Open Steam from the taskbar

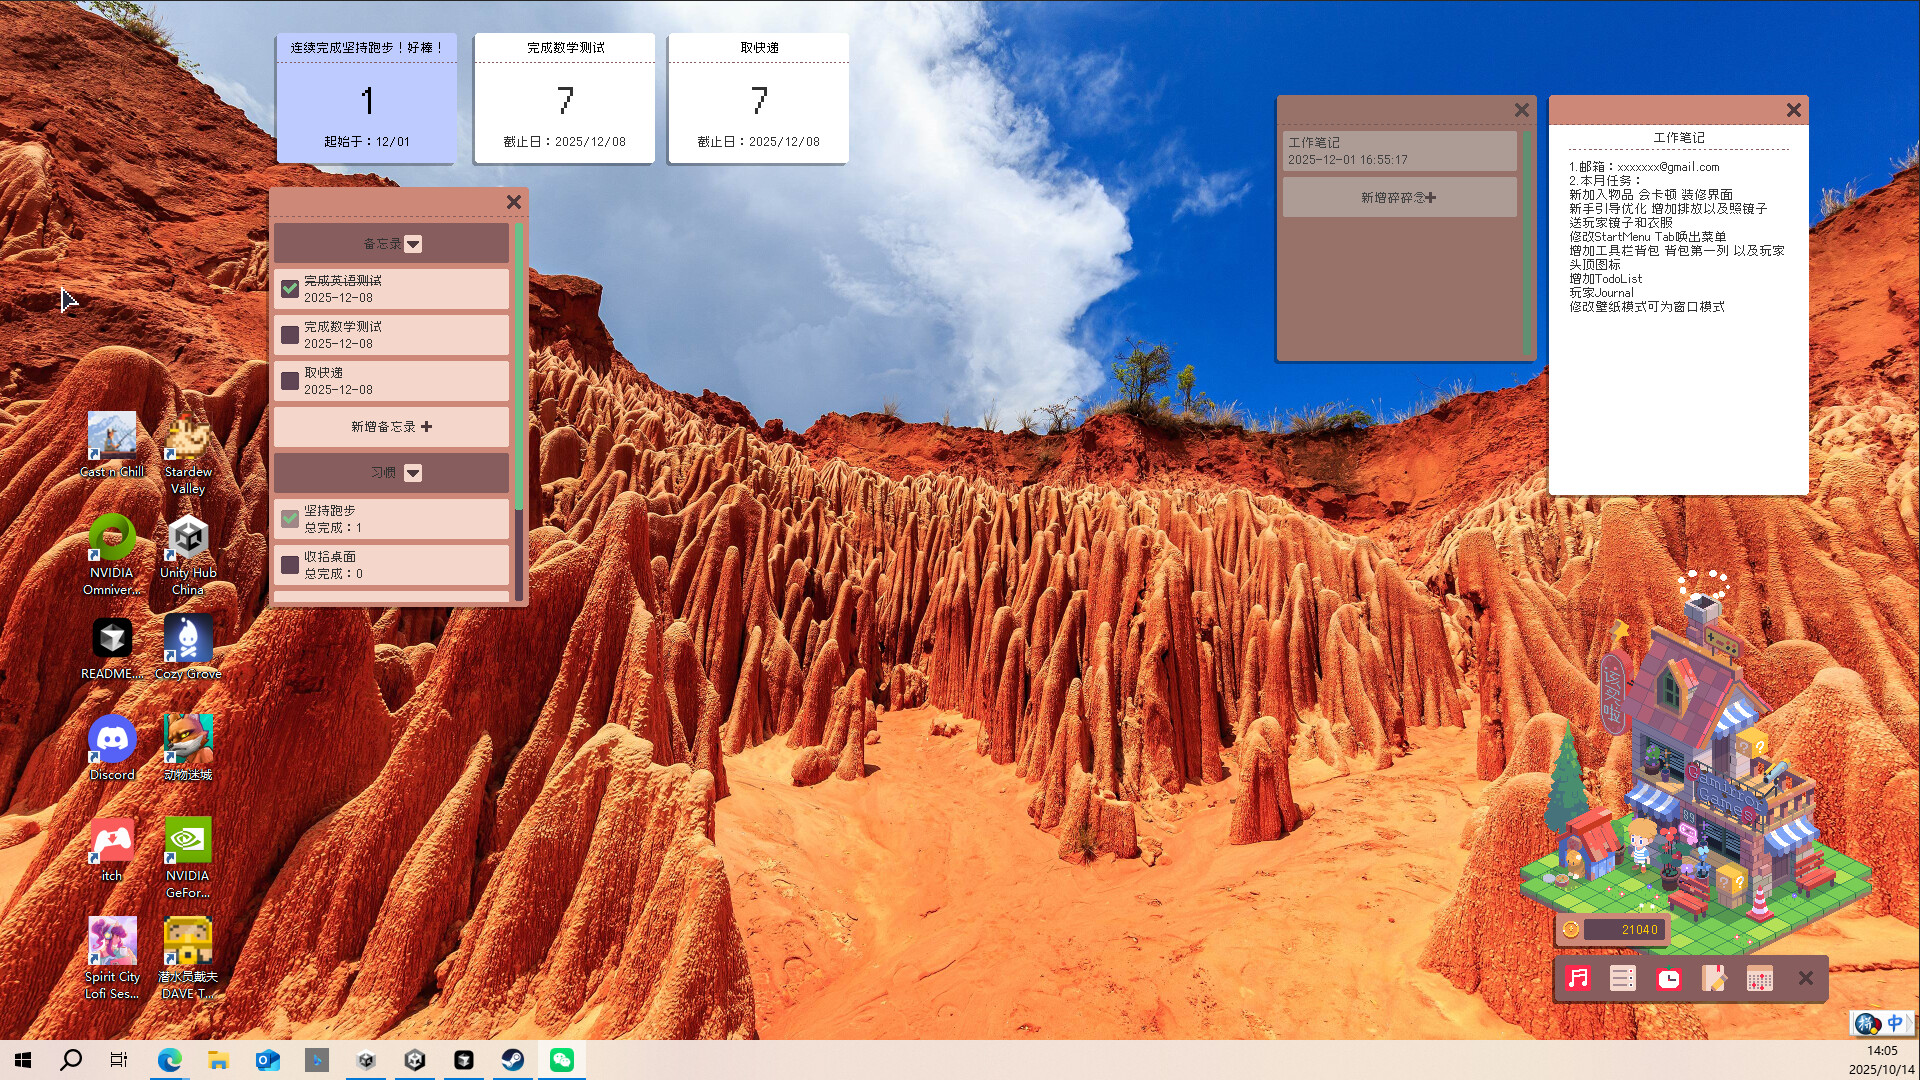[512, 1060]
